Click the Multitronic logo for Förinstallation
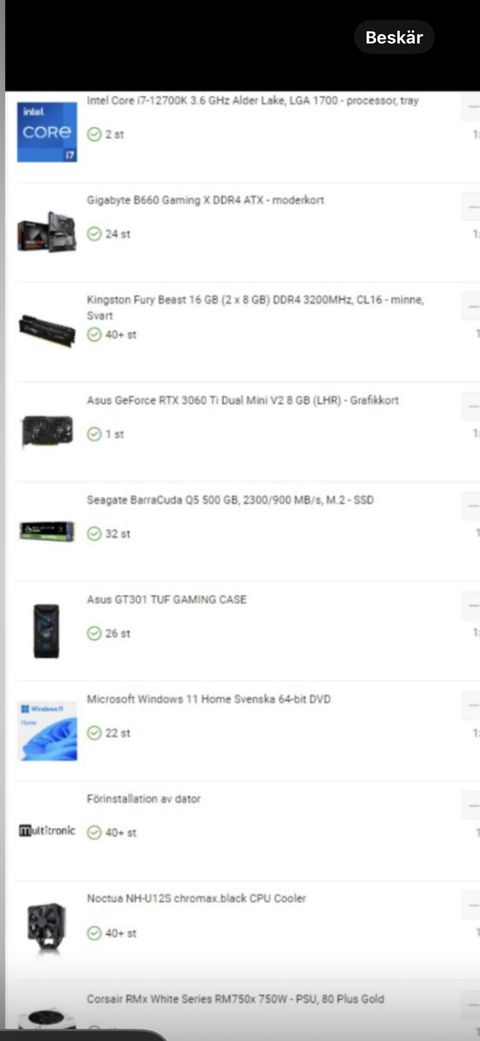Image resolution: width=480 pixels, height=1041 pixels. tap(47, 831)
